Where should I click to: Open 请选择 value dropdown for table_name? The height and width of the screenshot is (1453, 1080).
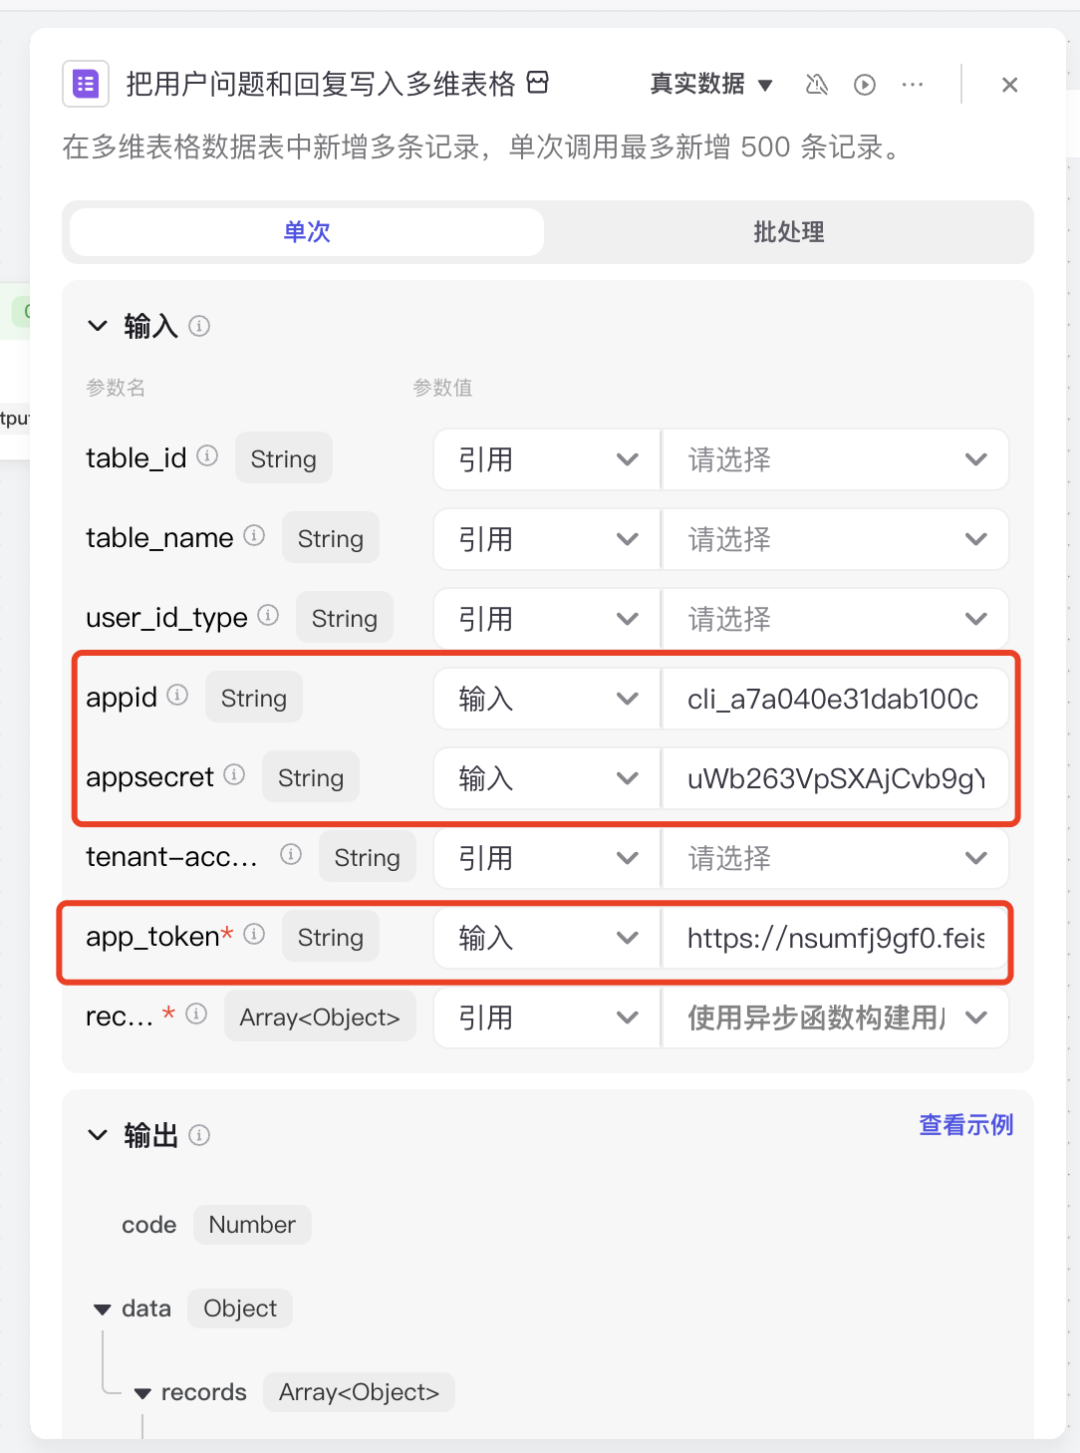pos(835,540)
